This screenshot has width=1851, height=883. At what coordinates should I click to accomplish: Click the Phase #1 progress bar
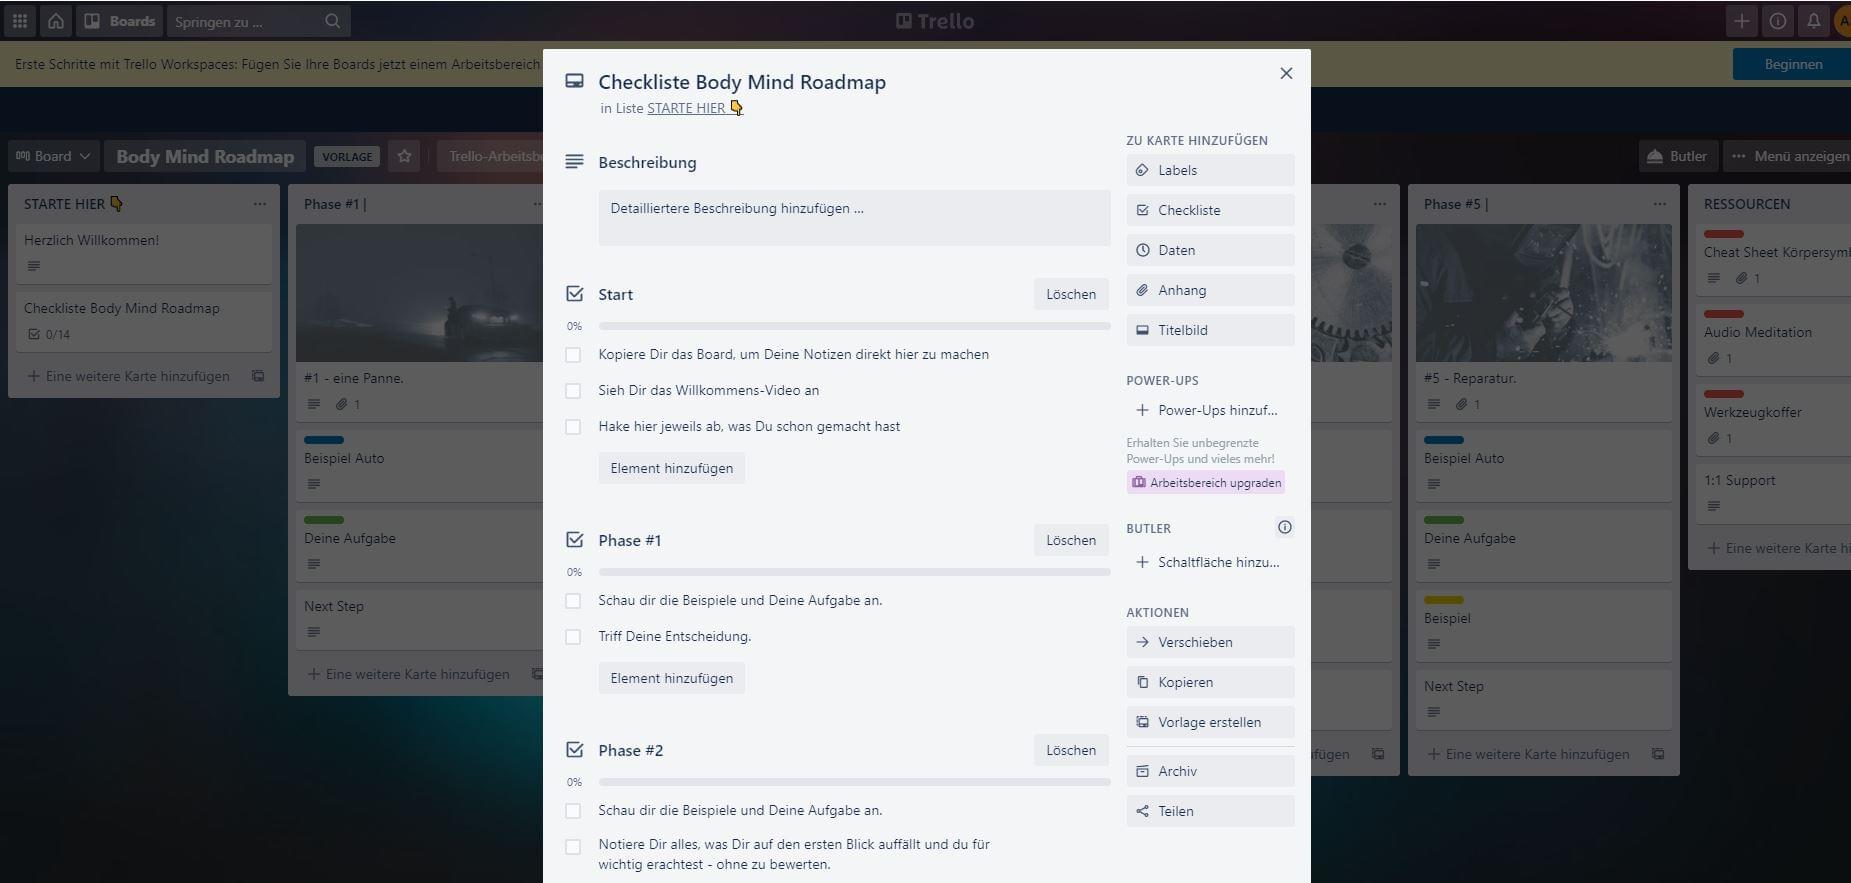click(854, 572)
